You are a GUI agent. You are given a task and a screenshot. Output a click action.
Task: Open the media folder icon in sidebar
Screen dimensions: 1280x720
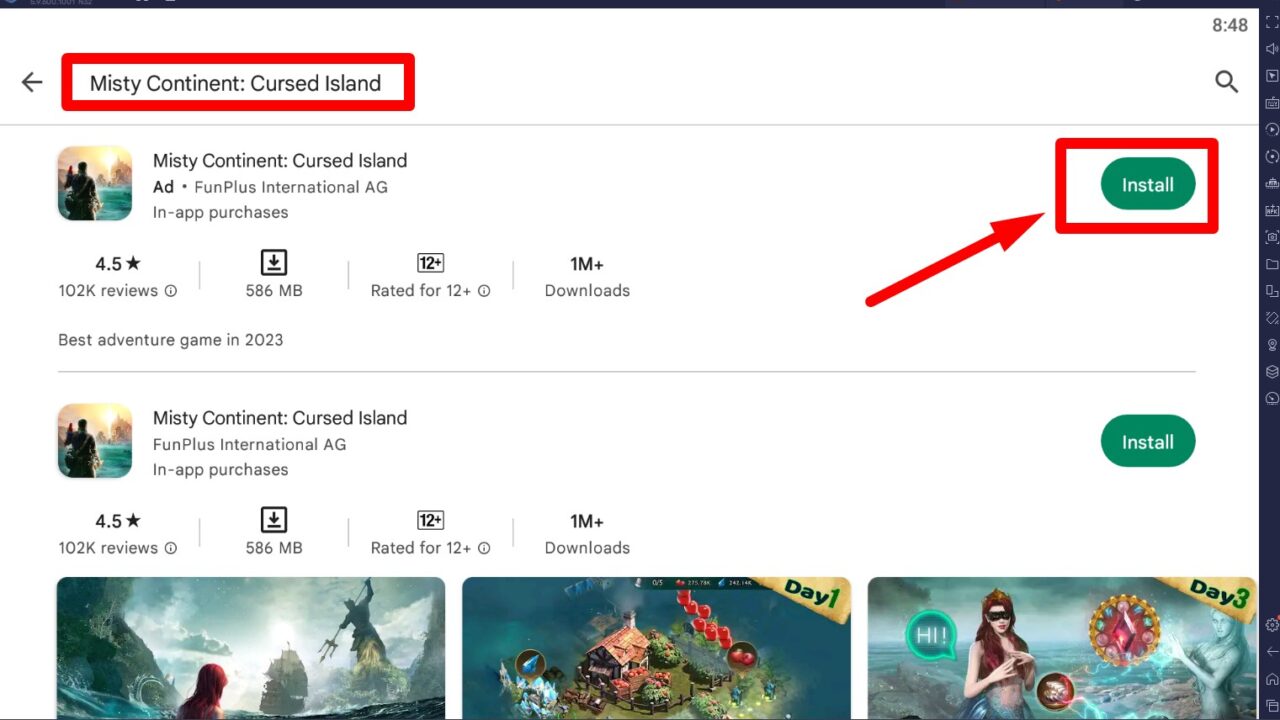(x=1272, y=264)
